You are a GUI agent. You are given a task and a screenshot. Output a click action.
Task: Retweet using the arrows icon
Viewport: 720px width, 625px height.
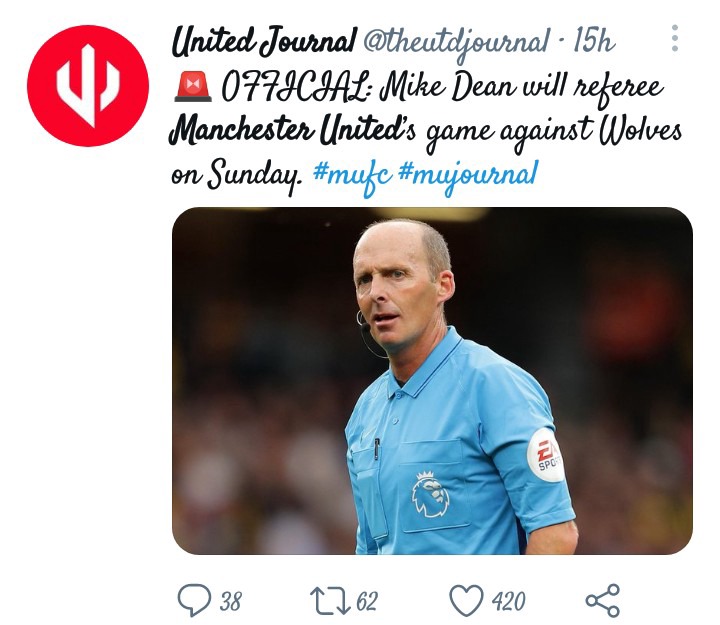coord(330,600)
